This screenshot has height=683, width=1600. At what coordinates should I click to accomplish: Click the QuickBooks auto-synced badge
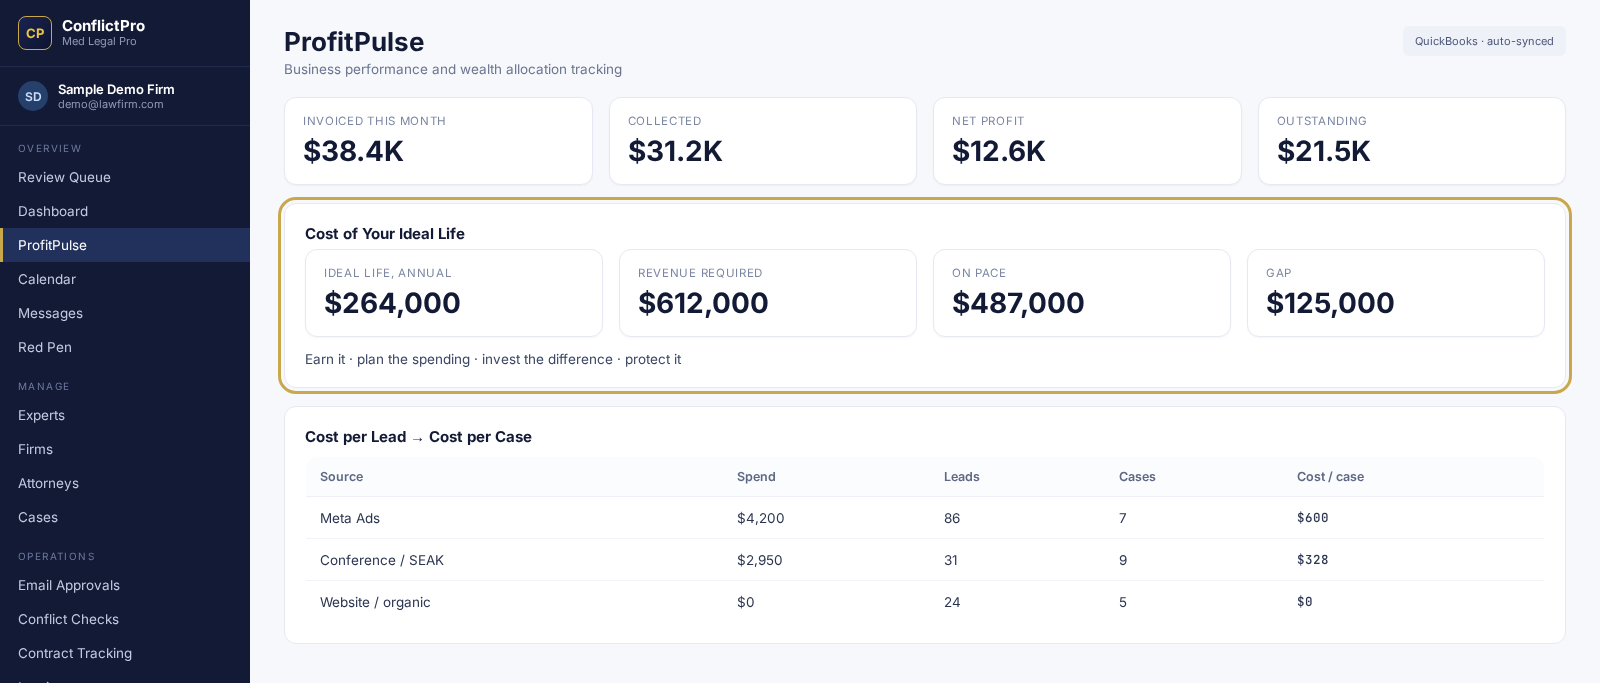(1484, 41)
